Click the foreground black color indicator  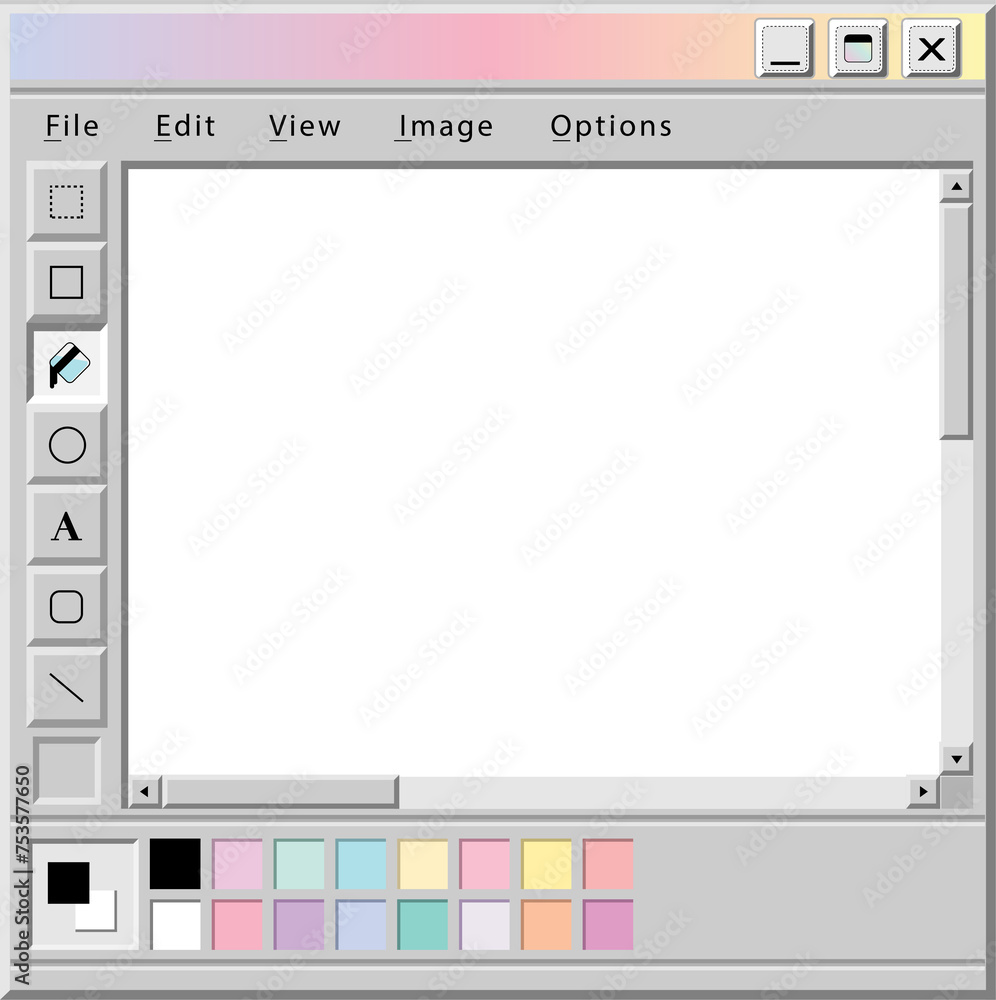click(68, 883)
